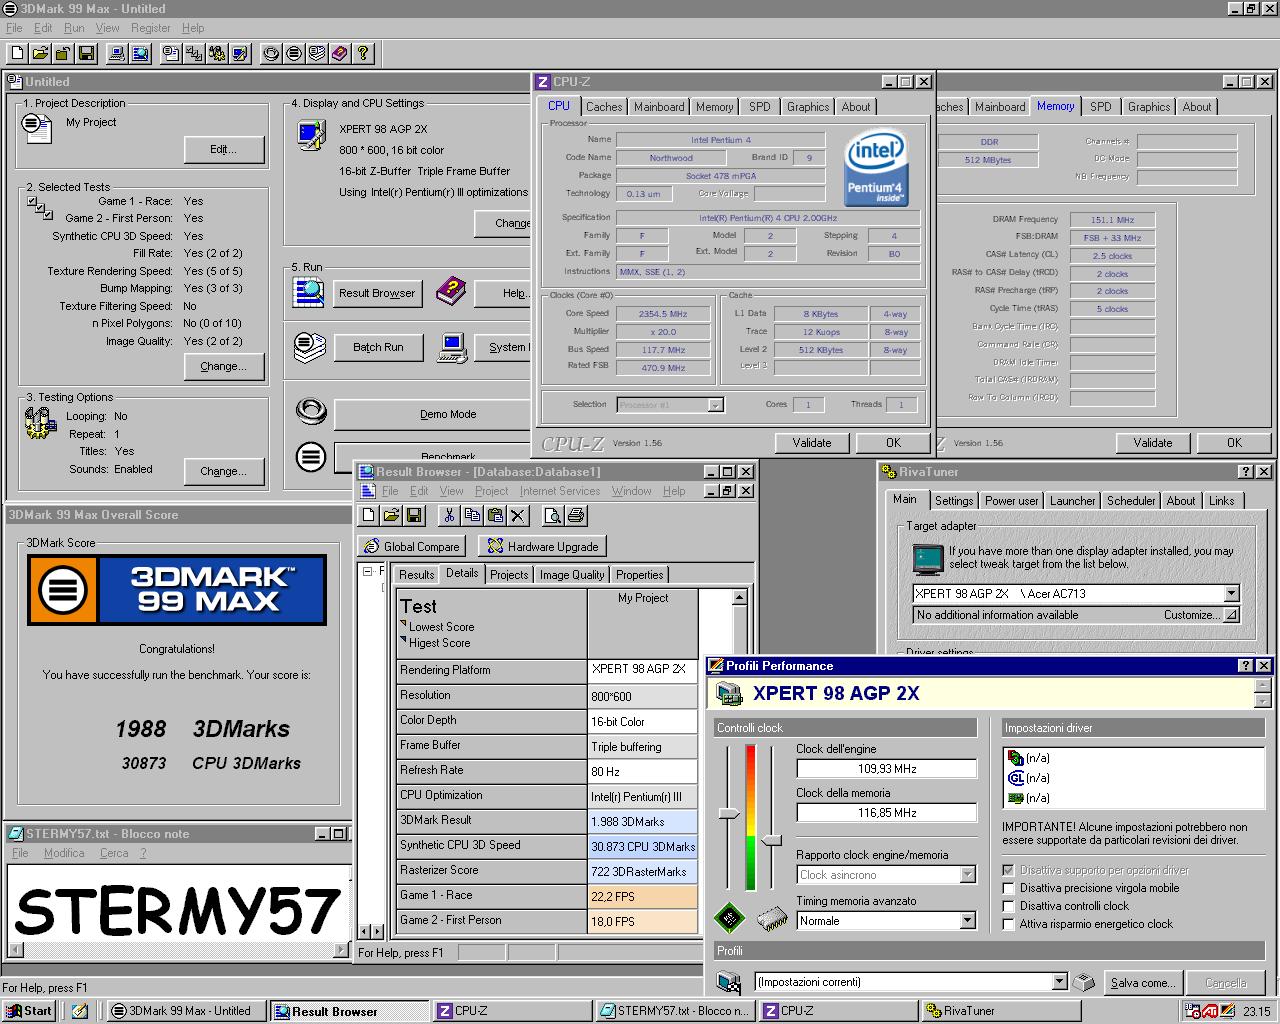1280x1024 pixels.
Task: Click the hotkey keyboard icon beside profile dropdown
Action: (1084, 982)
